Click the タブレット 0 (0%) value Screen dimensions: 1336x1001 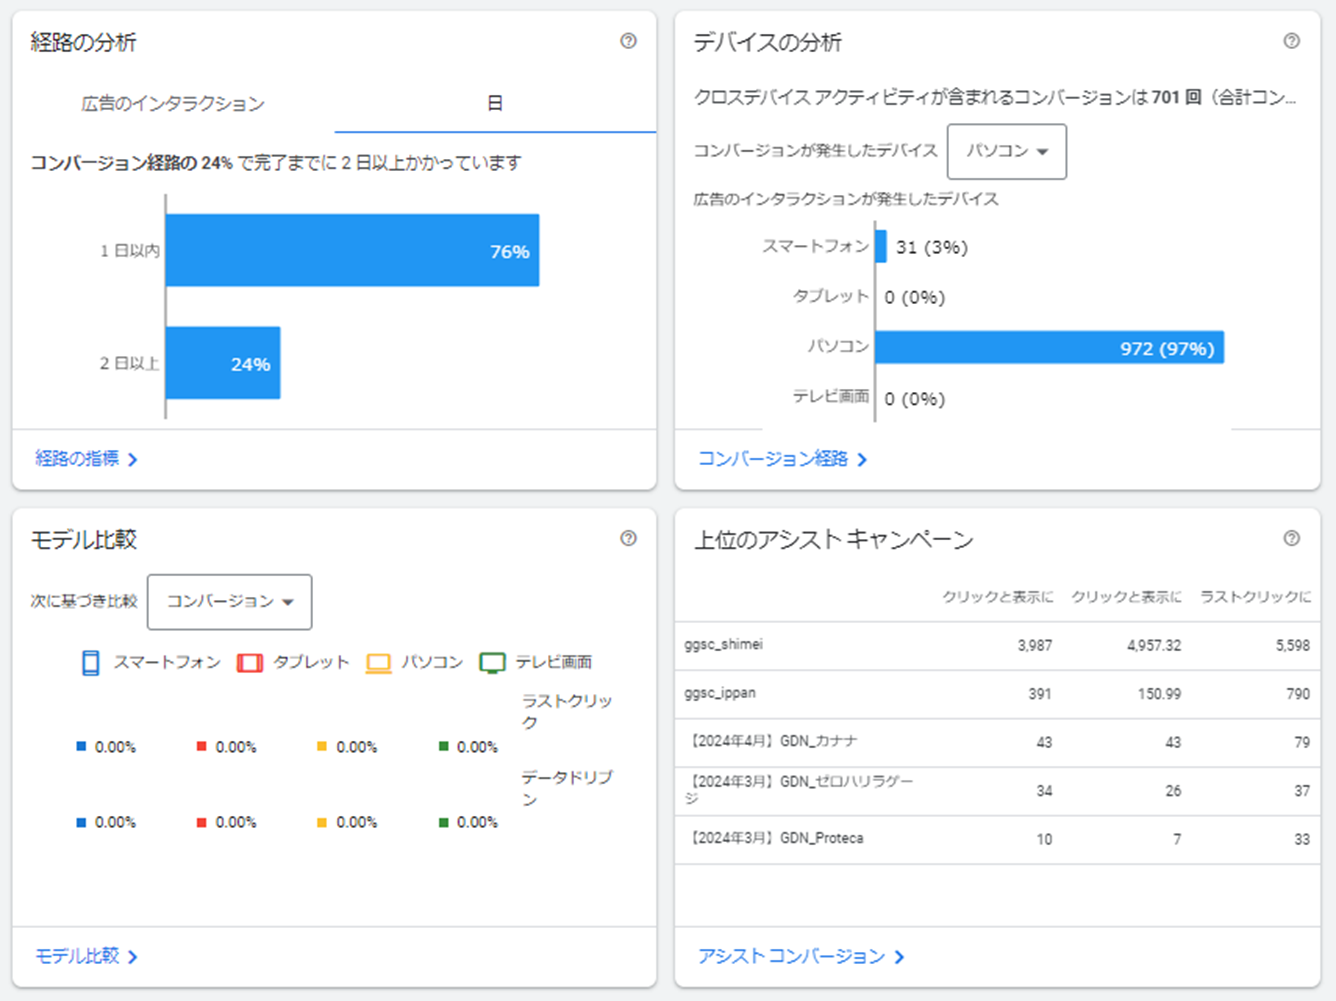click(914, 297)
